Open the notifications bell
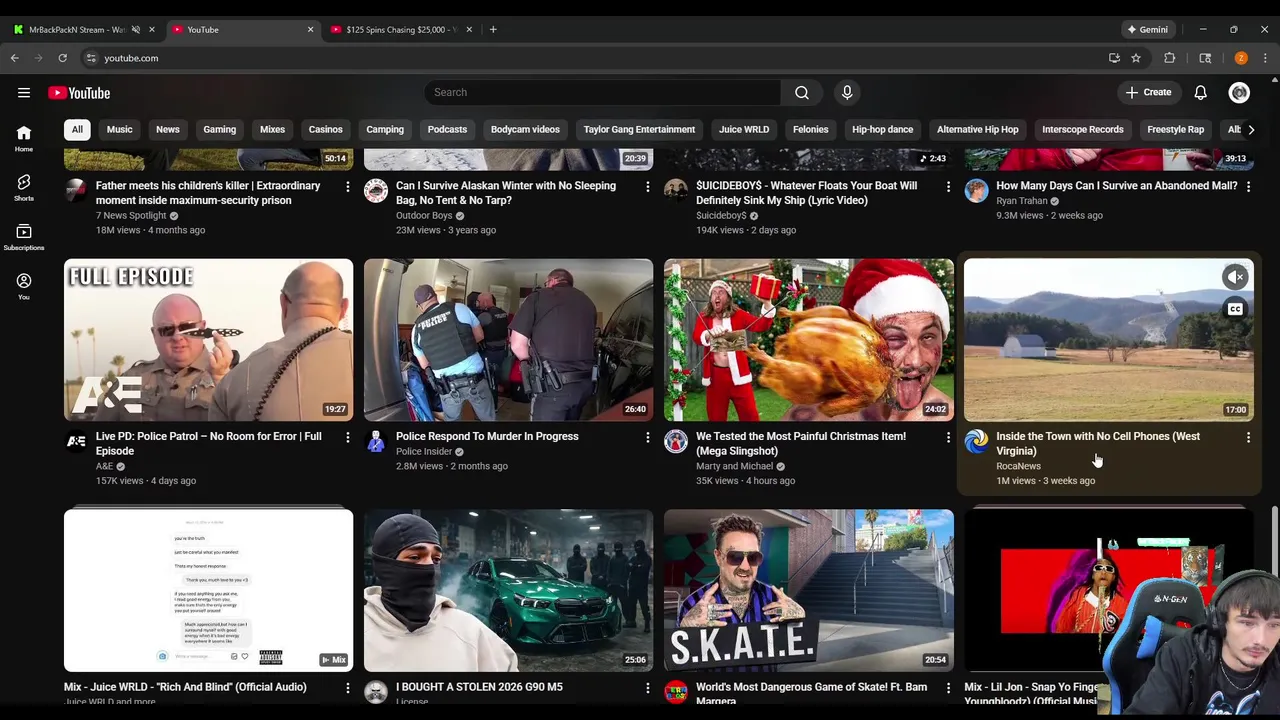The image size is (1280, 720). click(x=1200, y=93)
